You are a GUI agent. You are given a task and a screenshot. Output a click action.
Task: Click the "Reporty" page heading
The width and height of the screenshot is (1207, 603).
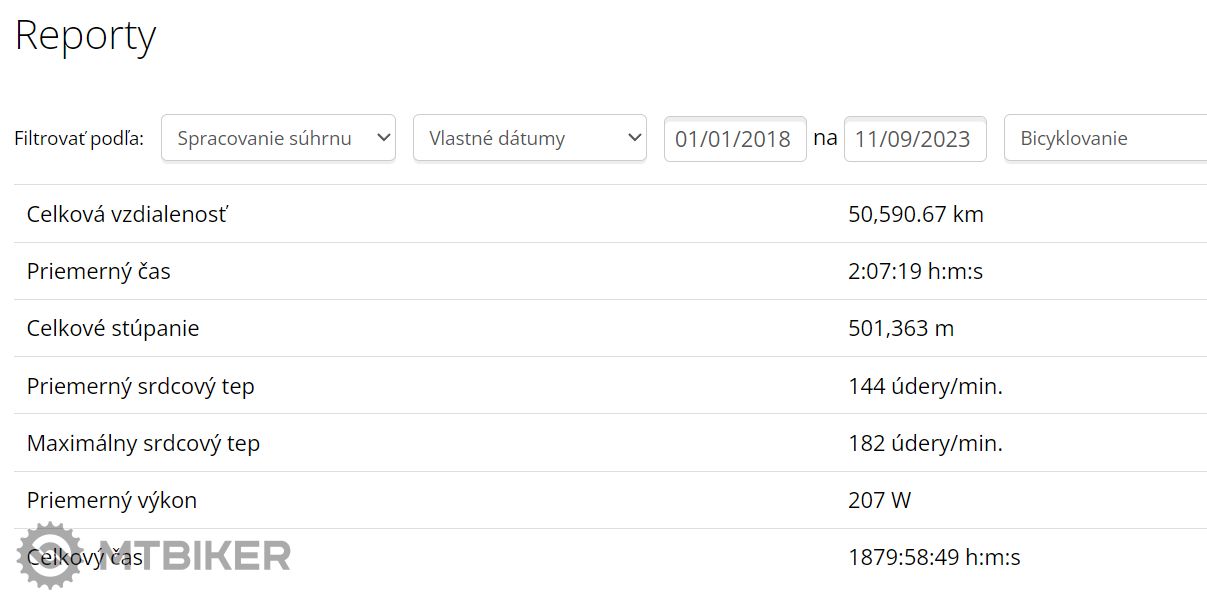pyautogui.click(x=85, y=36)
